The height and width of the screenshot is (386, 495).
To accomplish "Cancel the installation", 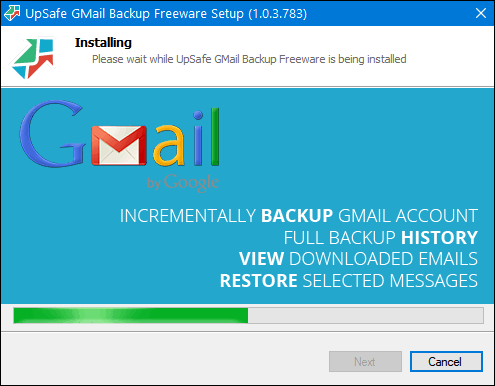I will pos(446,361).
